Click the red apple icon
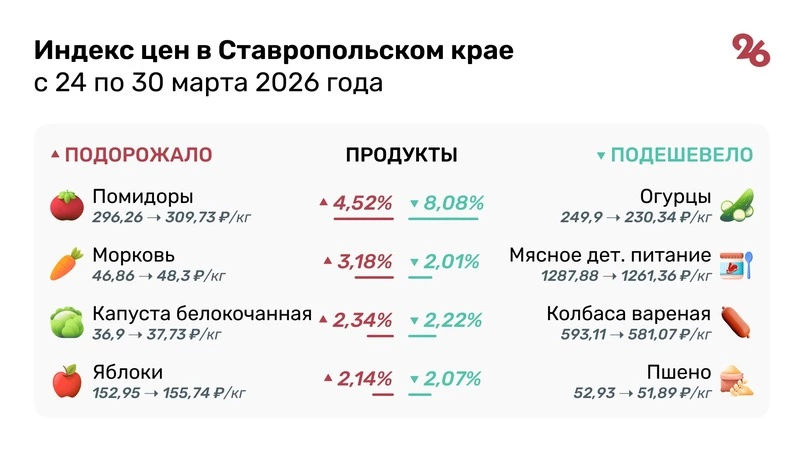 [66, 381]
